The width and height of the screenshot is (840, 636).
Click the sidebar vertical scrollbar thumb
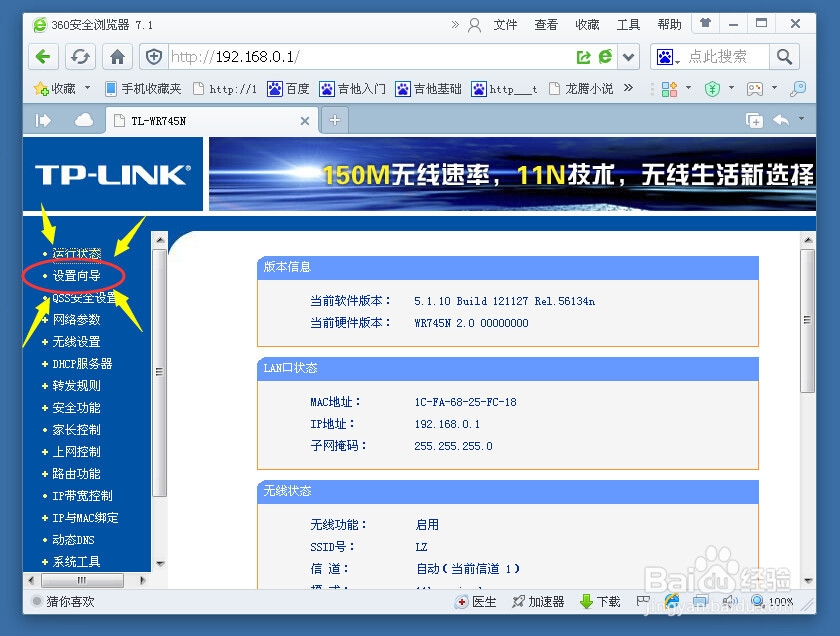point(159,372)
